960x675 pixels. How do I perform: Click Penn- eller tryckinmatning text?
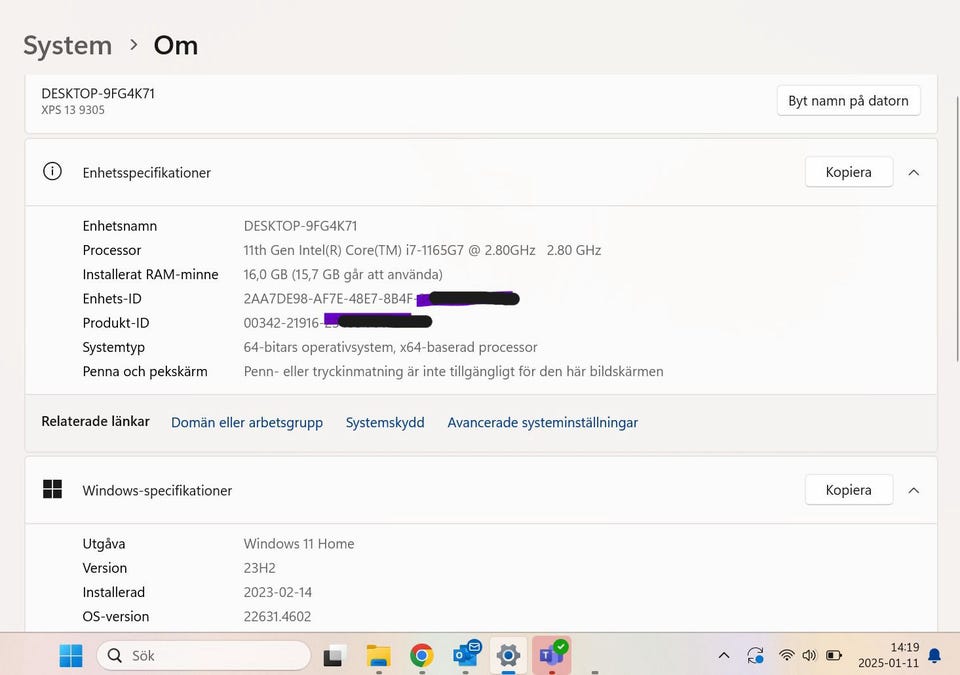pos(454,372)
